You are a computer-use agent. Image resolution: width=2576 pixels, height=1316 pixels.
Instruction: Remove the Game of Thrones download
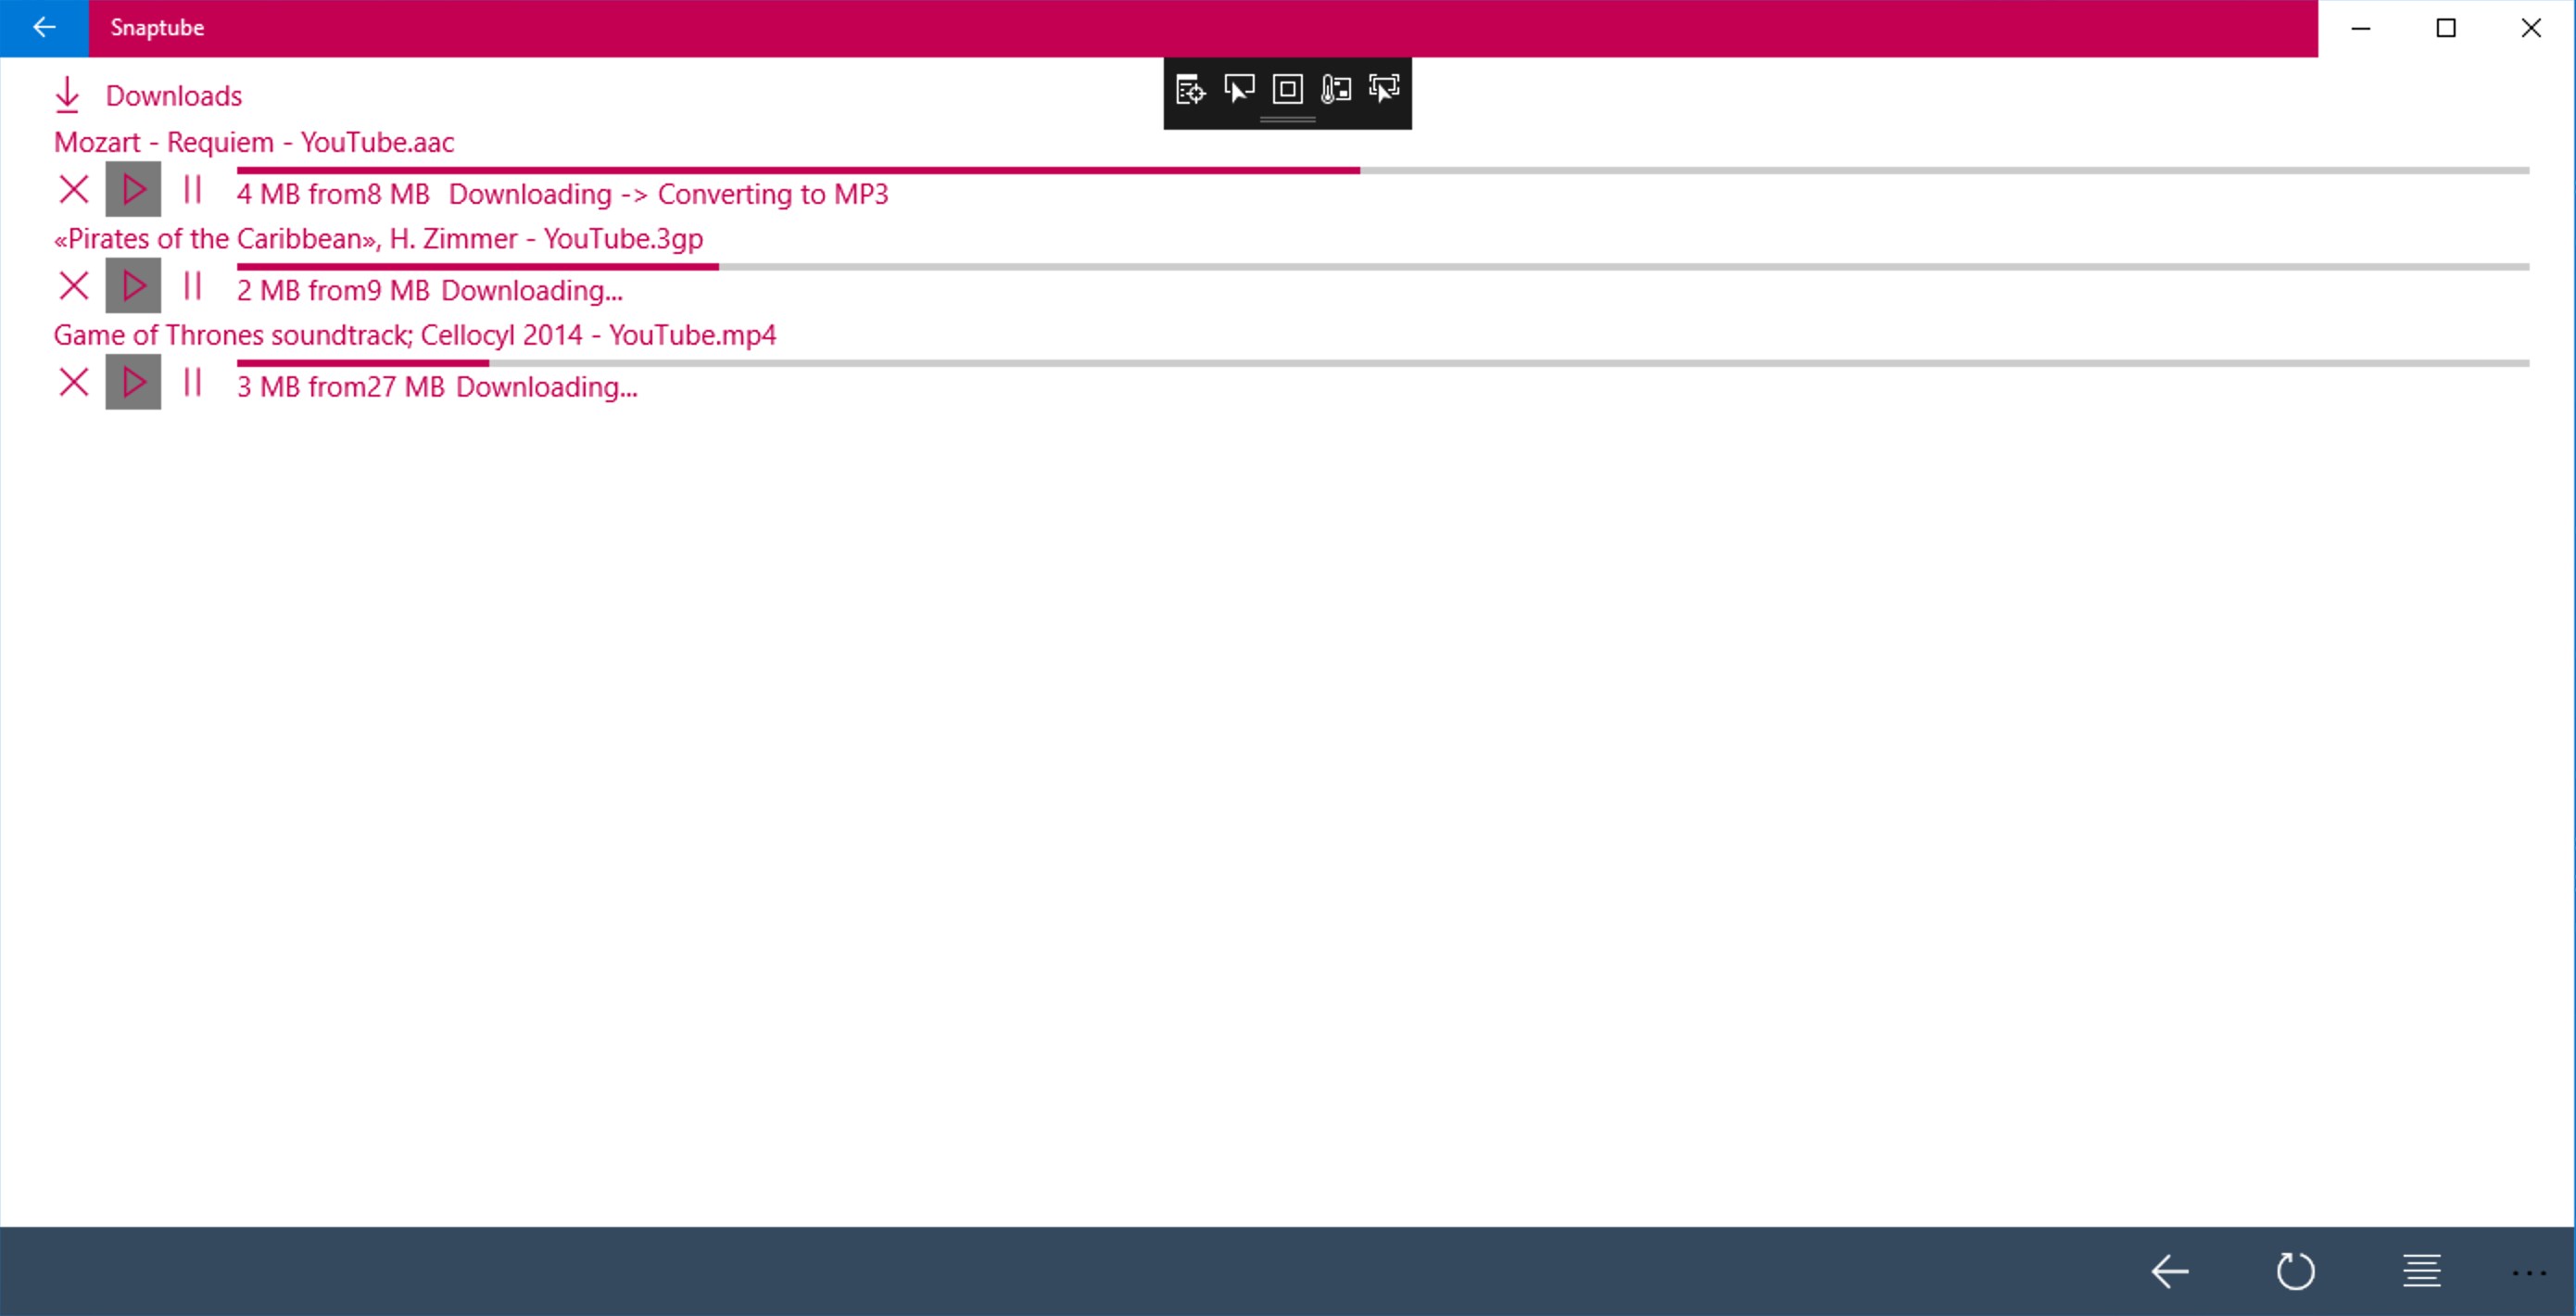click(73, 382)
